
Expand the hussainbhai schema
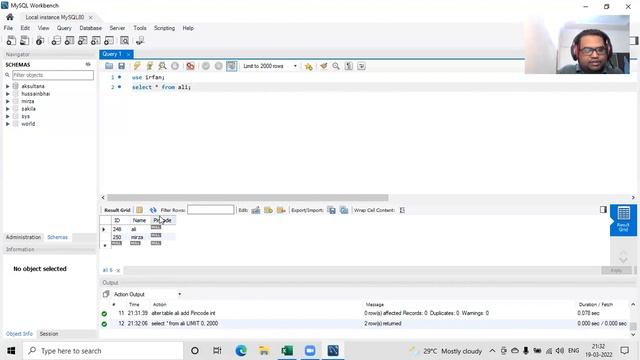[x=7, y=94]
